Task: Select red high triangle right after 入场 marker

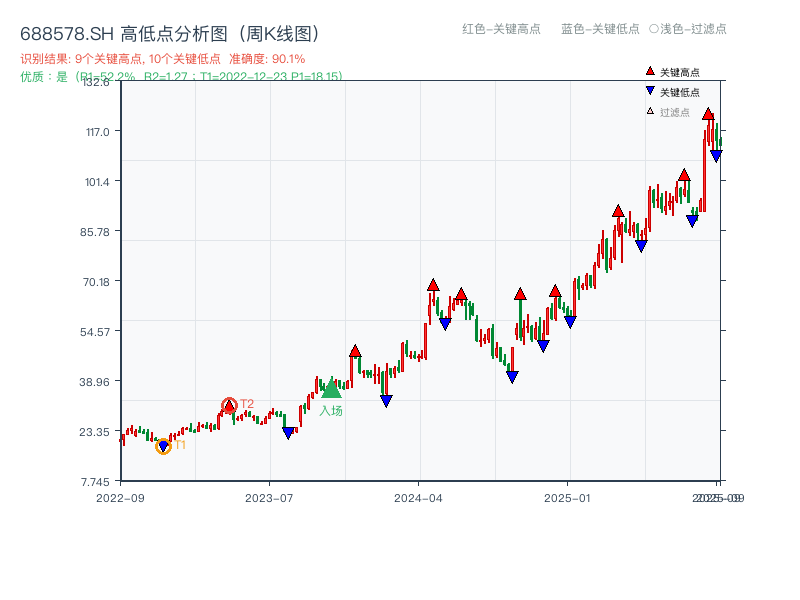Action: [355, 351]
